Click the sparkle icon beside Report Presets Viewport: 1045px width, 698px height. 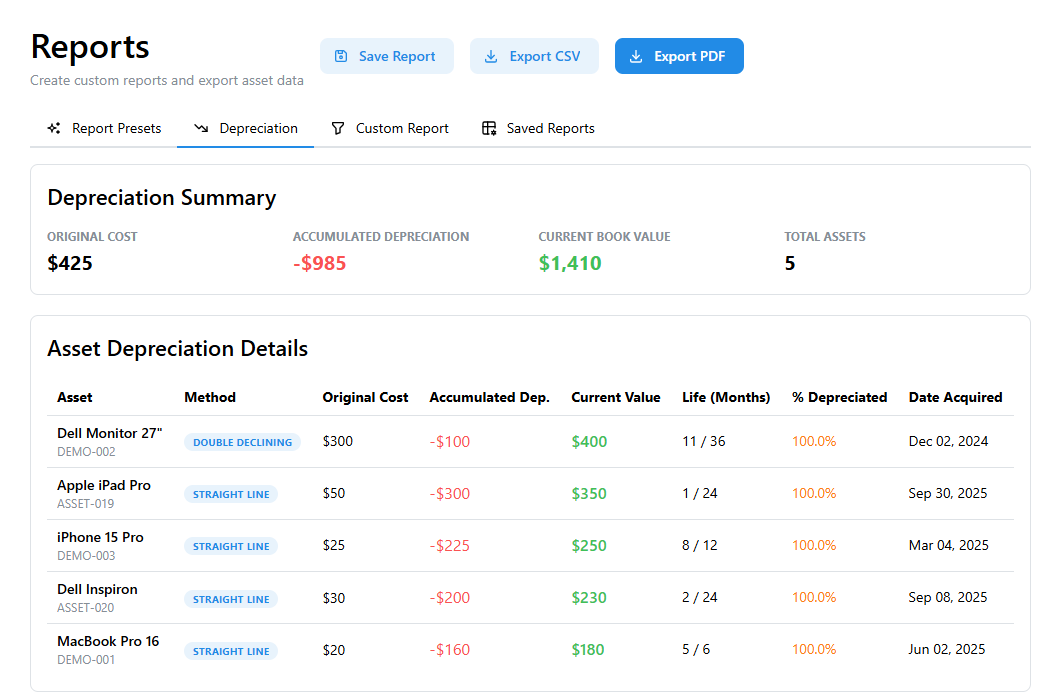[x=54, y=129]
